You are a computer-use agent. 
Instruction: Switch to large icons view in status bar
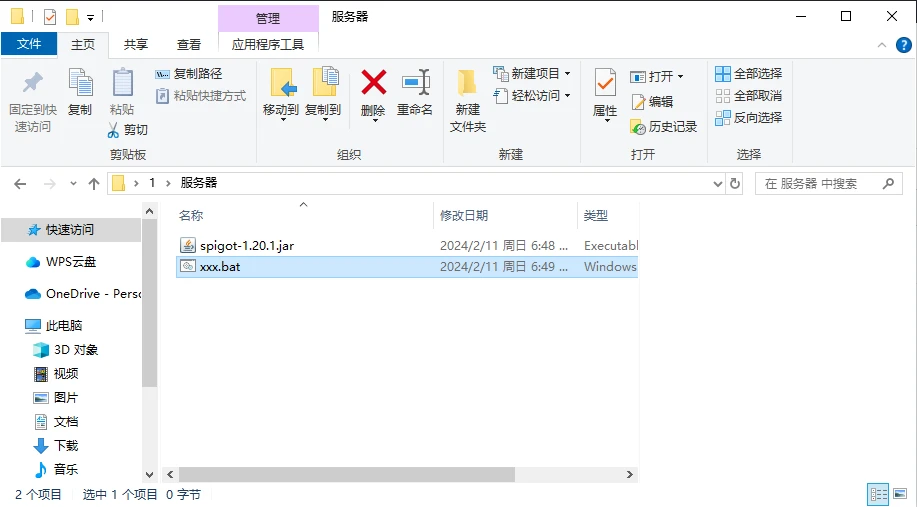point(901,494)
